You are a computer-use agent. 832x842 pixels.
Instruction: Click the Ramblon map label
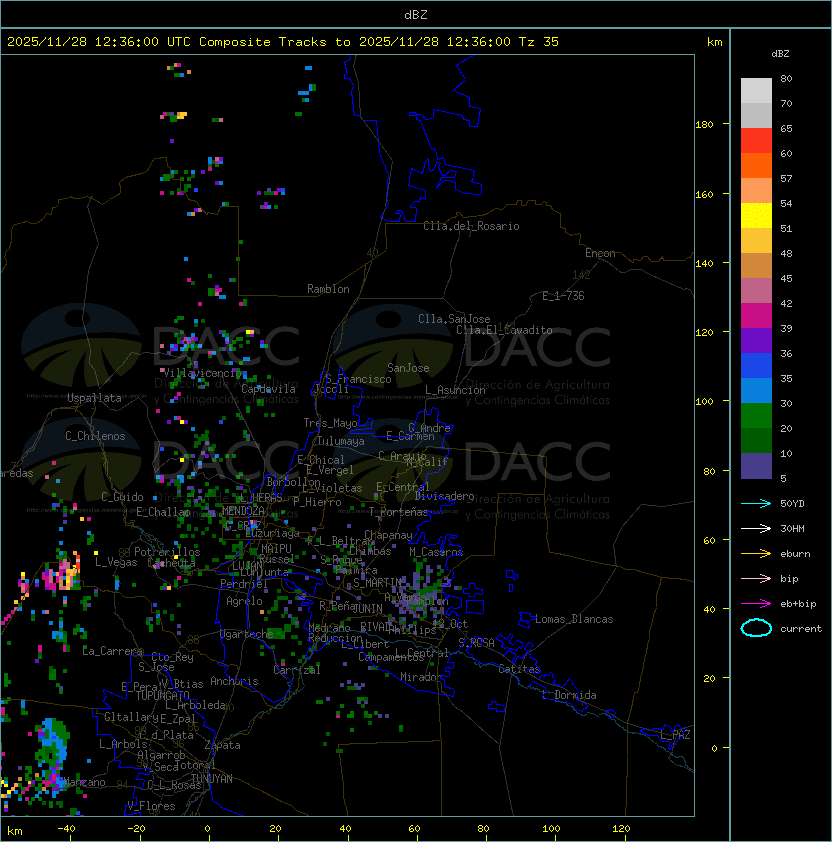pos(328,289)
